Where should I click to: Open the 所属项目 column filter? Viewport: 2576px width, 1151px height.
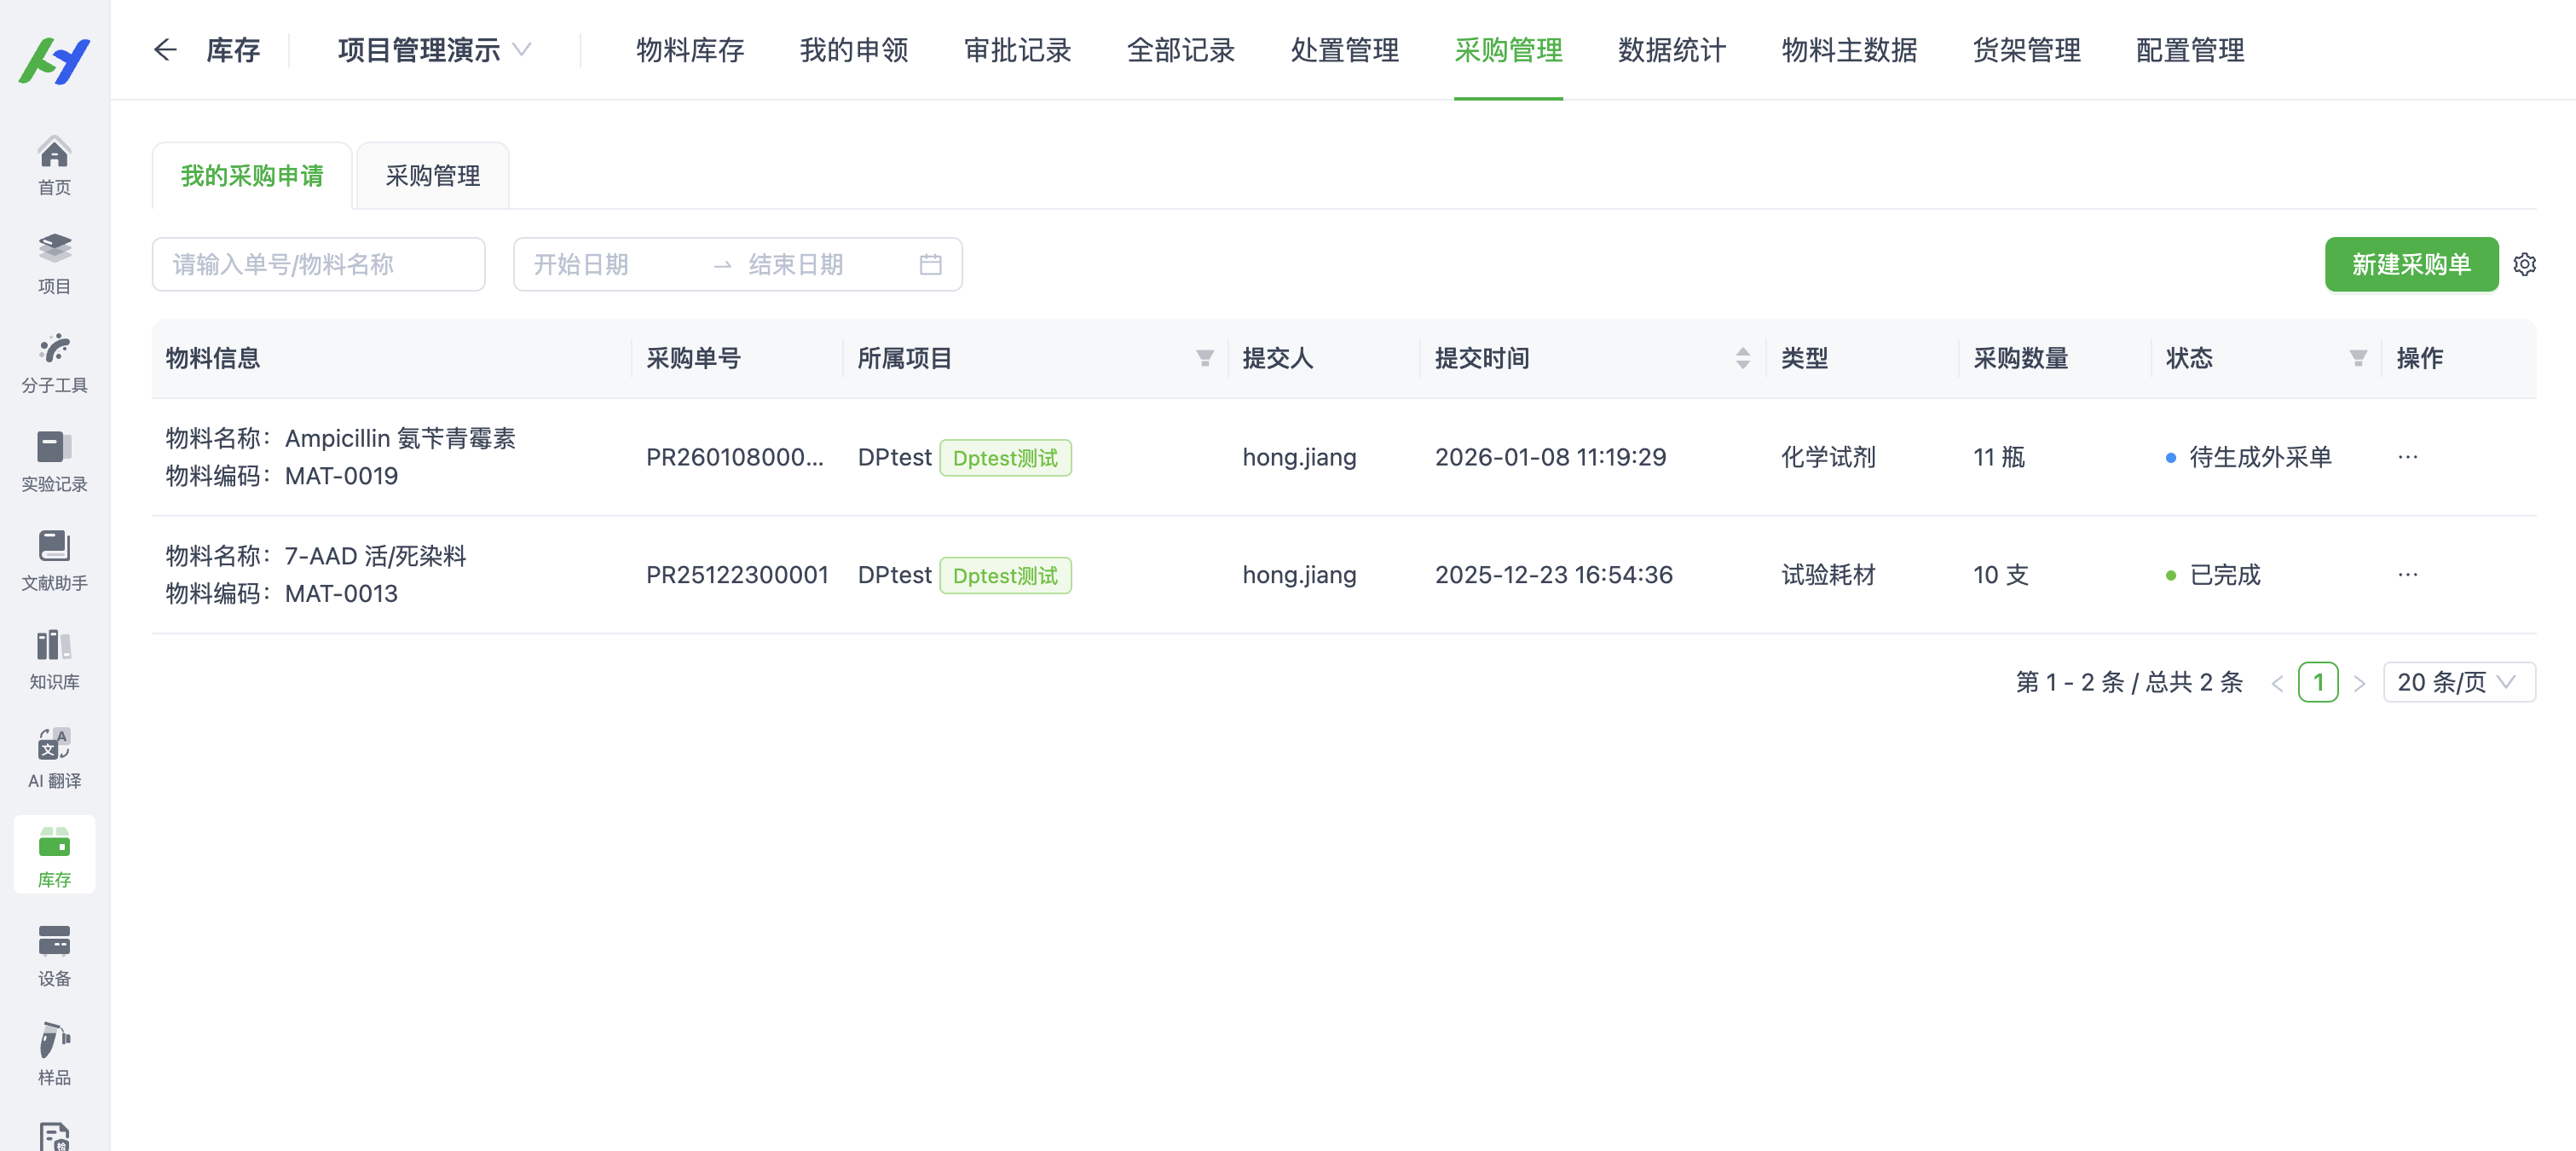pyautogui.click(x=1204, y=358)
